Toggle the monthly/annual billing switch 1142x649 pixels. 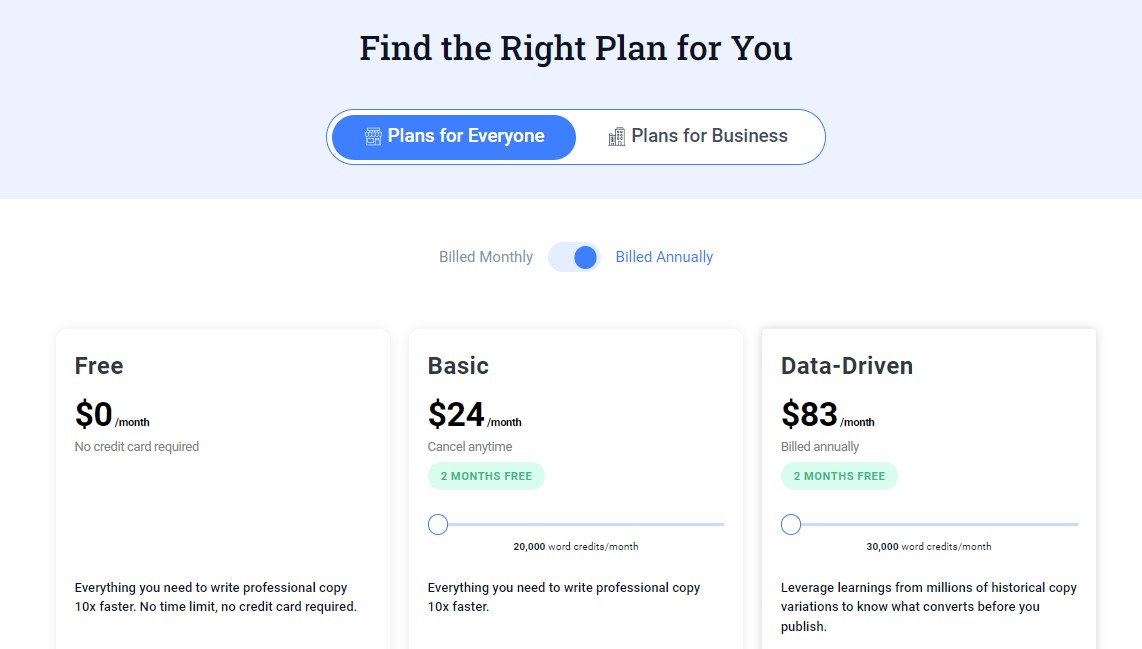click(574, 258)
